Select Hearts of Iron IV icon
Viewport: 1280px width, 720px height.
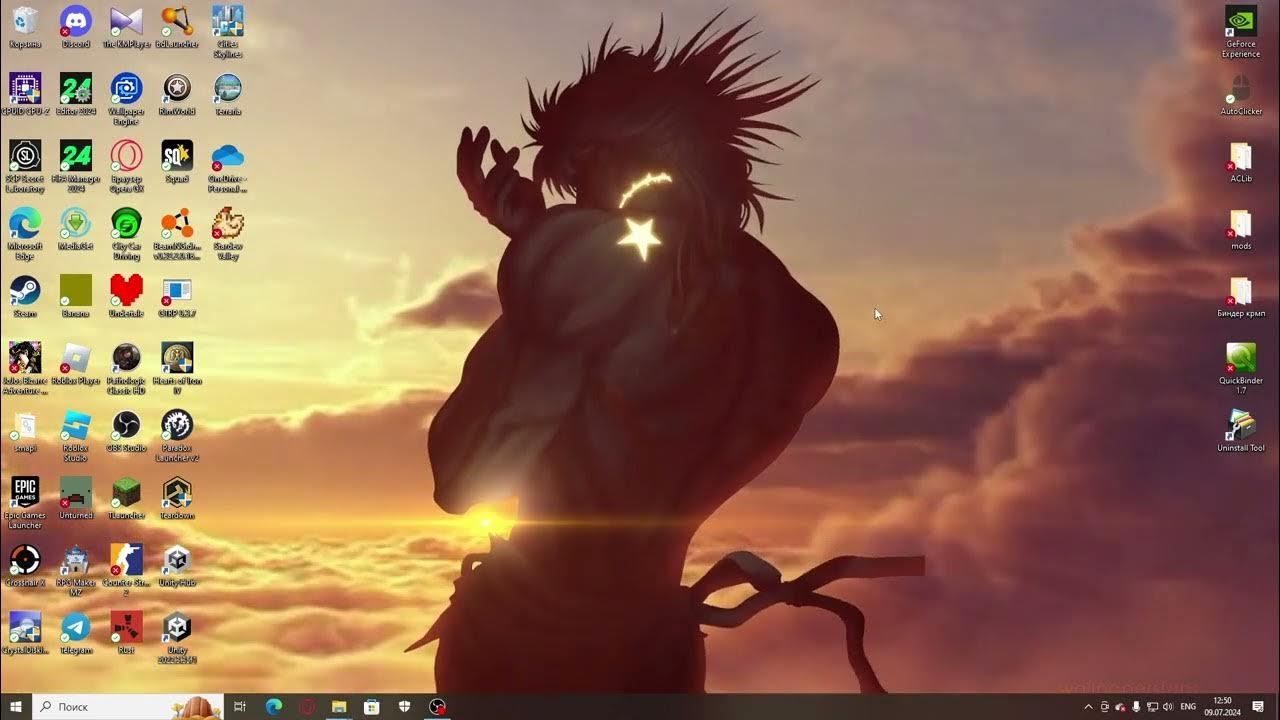177,368
